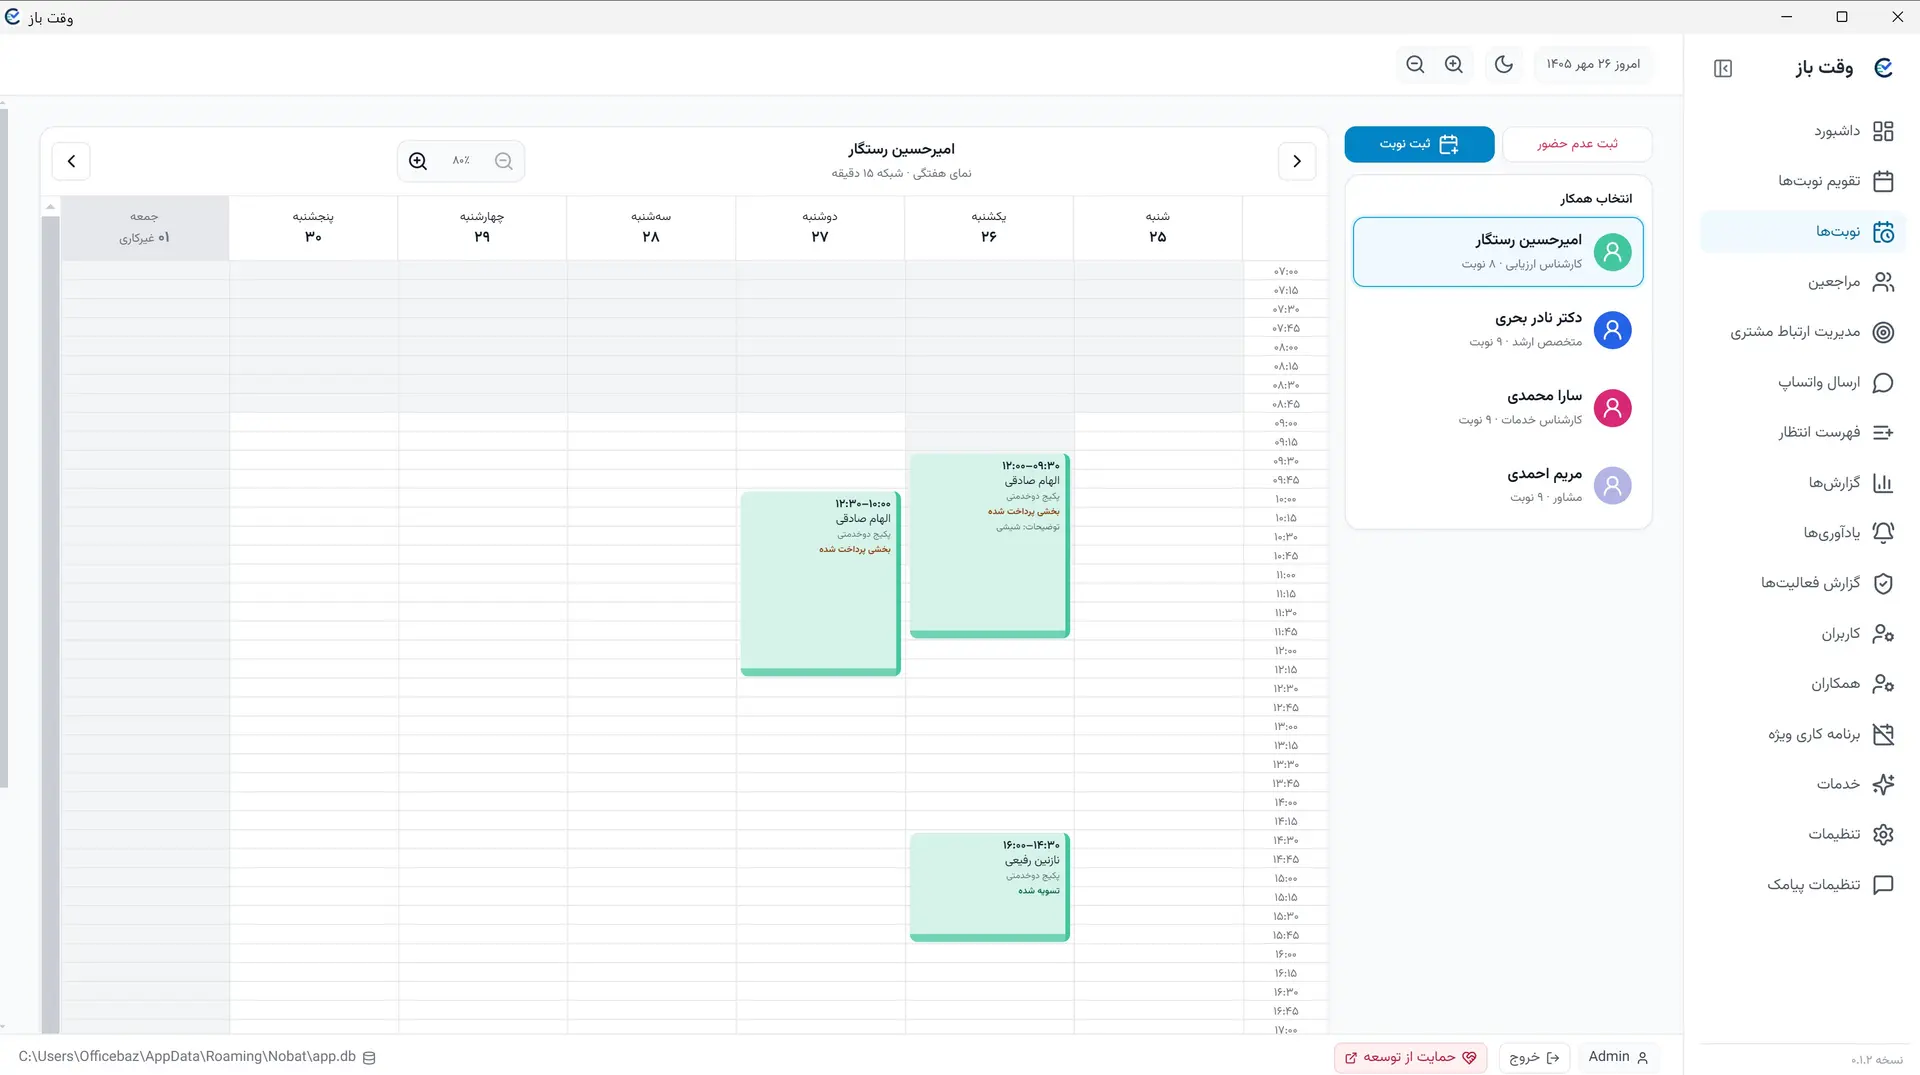The height and width of the screenshot is (1075, 1920).
Task: Click the یادآوری‌ها bell icon
Action: [x=1883, y=533]
